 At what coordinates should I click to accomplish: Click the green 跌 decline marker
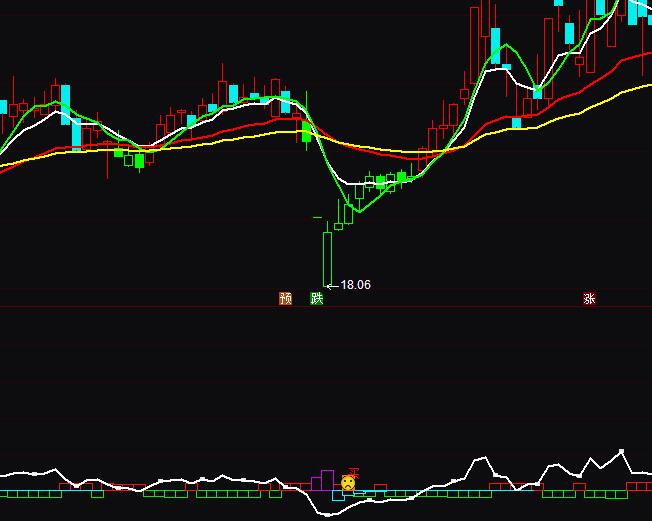317,298
